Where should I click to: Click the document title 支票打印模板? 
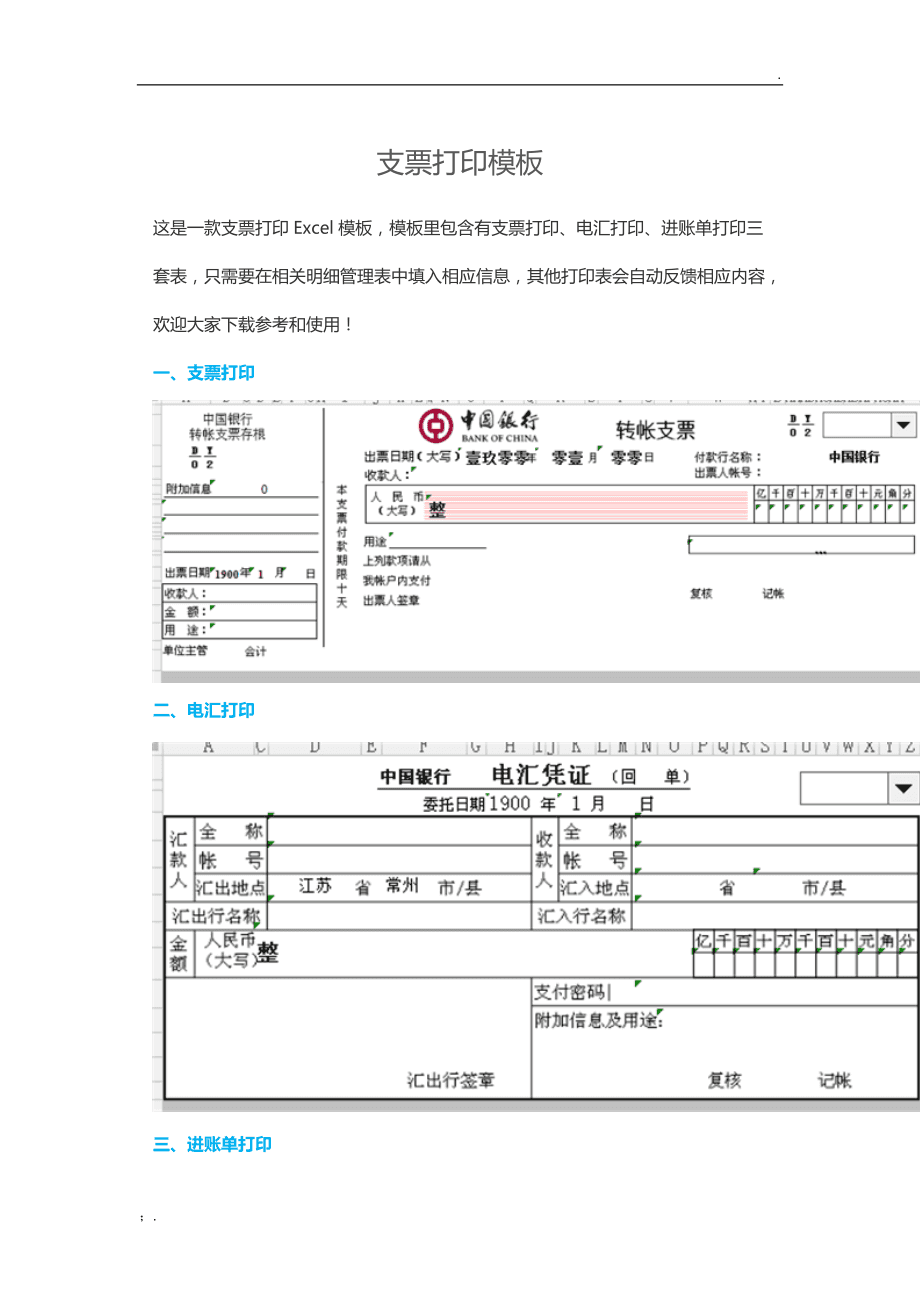(x=460, y=163)
